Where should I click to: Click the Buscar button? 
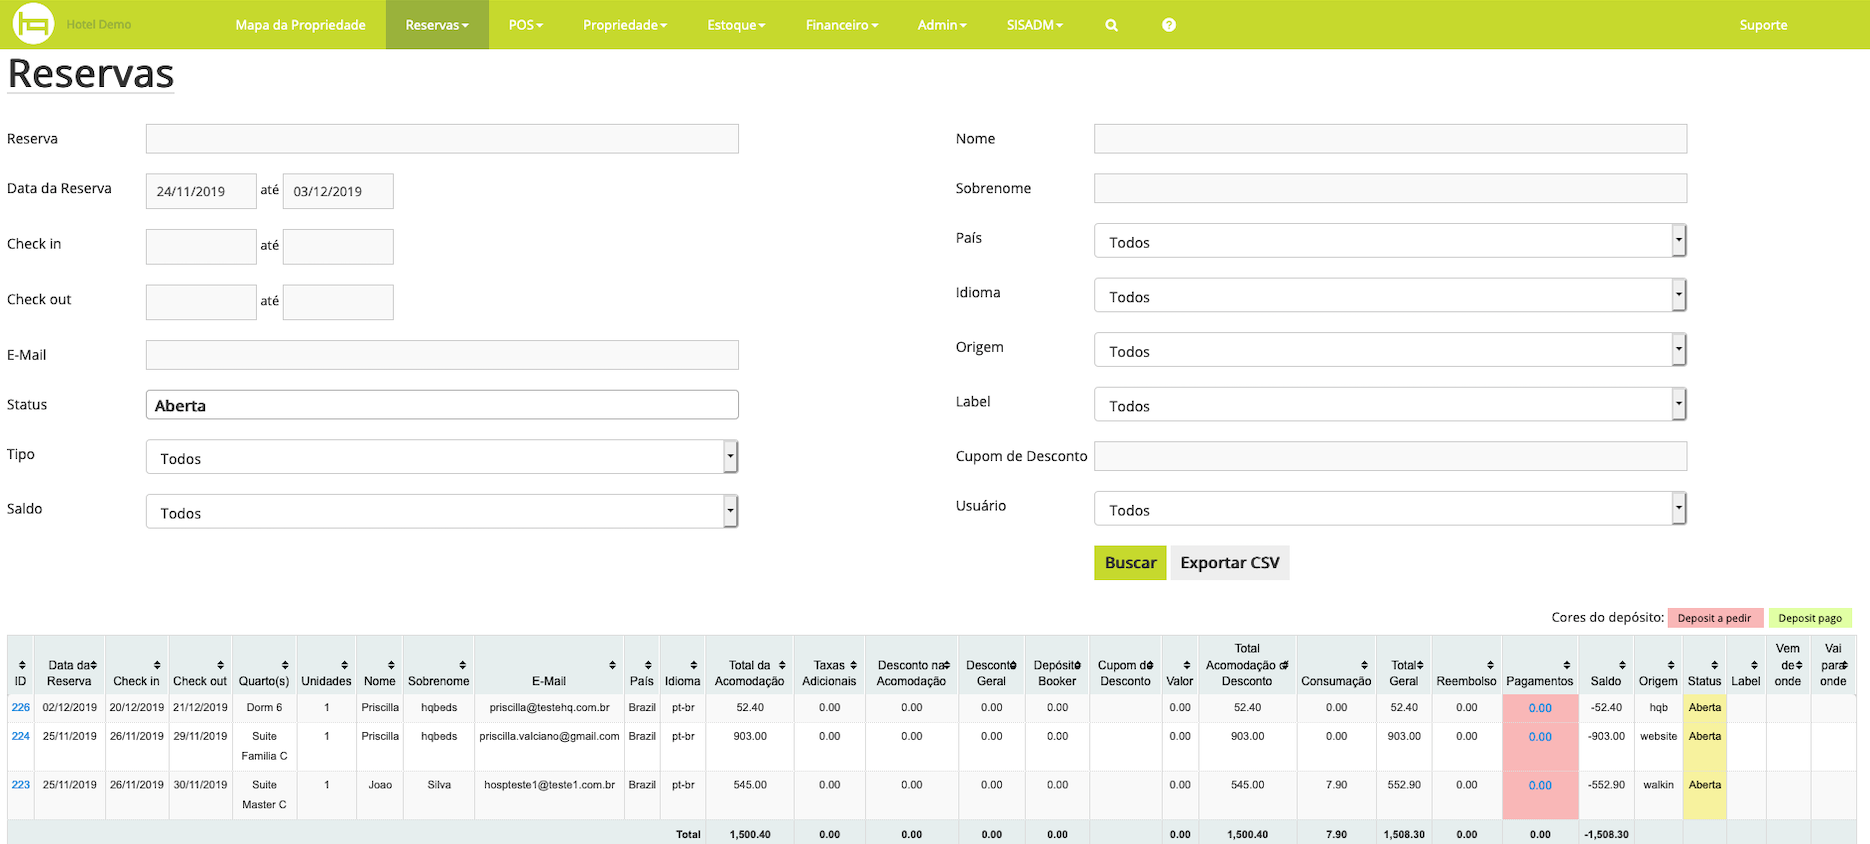(x=1130, y=563)
